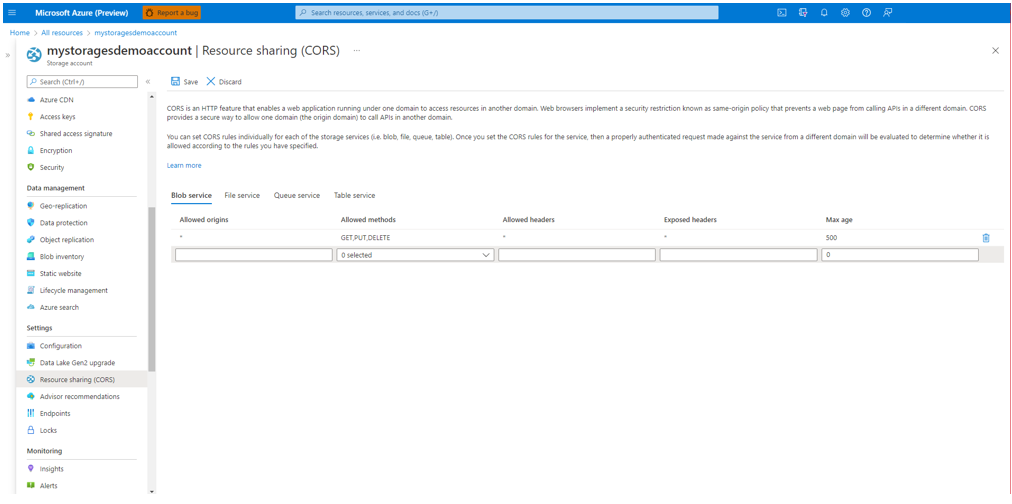Screen dimensions: 1012x504
Task: Close the Resource sharing blade
Action: click(x=995, y=50)
